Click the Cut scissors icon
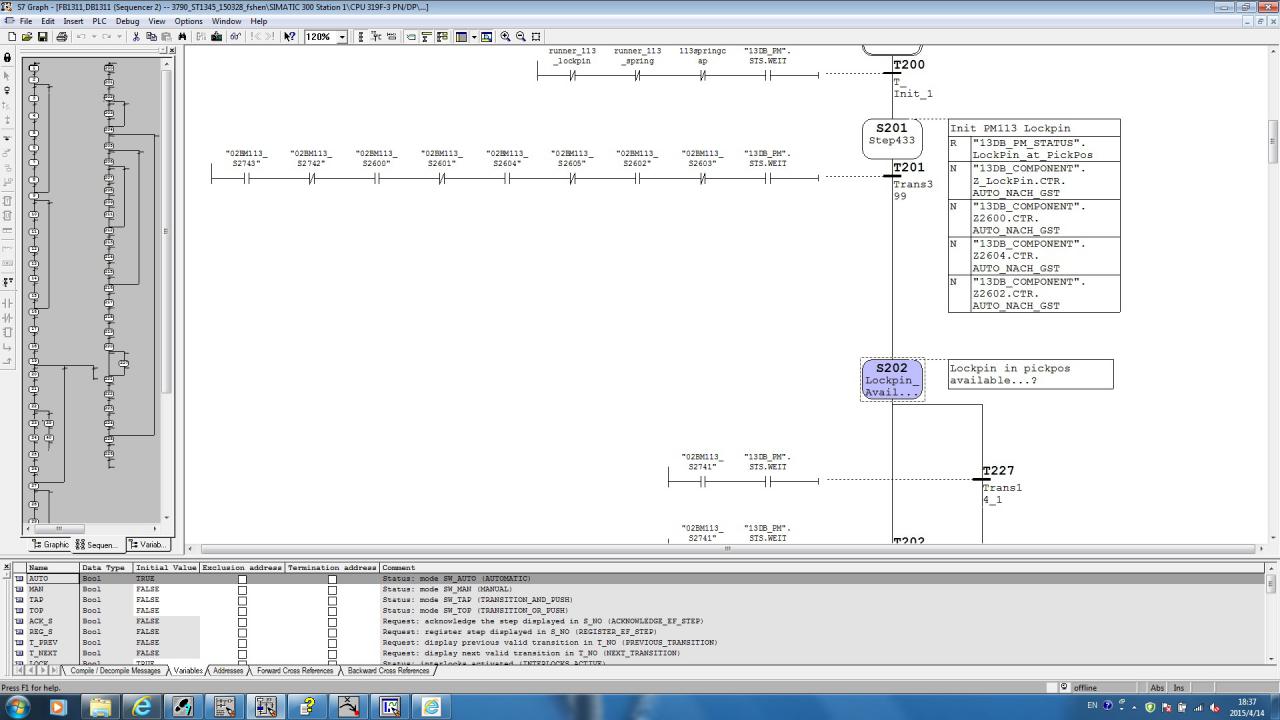This screenshot has width=1280, height=720. pyautogui.click(x=136, y=36)
